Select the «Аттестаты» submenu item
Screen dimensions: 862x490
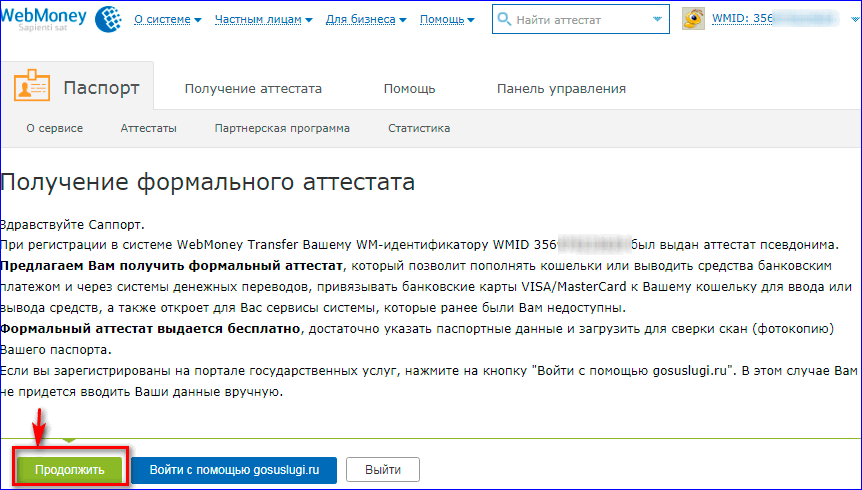click(148, 128)
